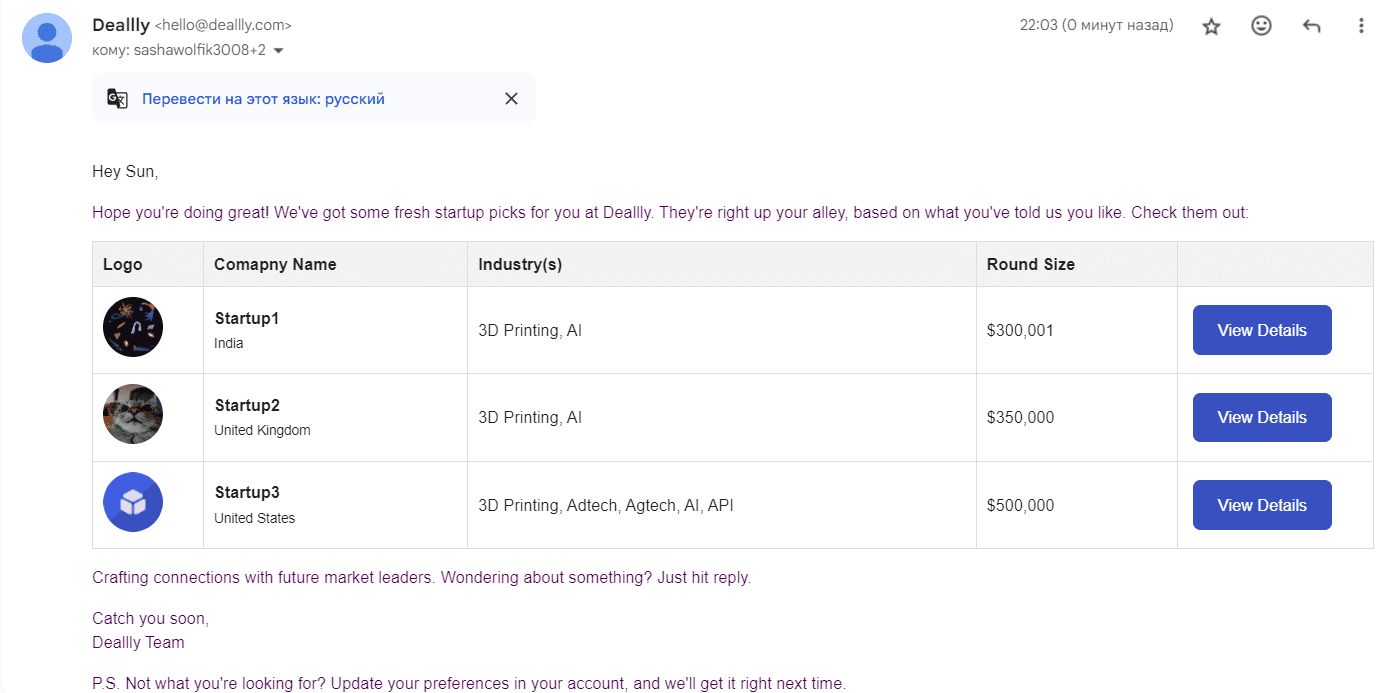Click the sender name Deallly
This screenshot has width=1386, height=693.
coord(121,25)
